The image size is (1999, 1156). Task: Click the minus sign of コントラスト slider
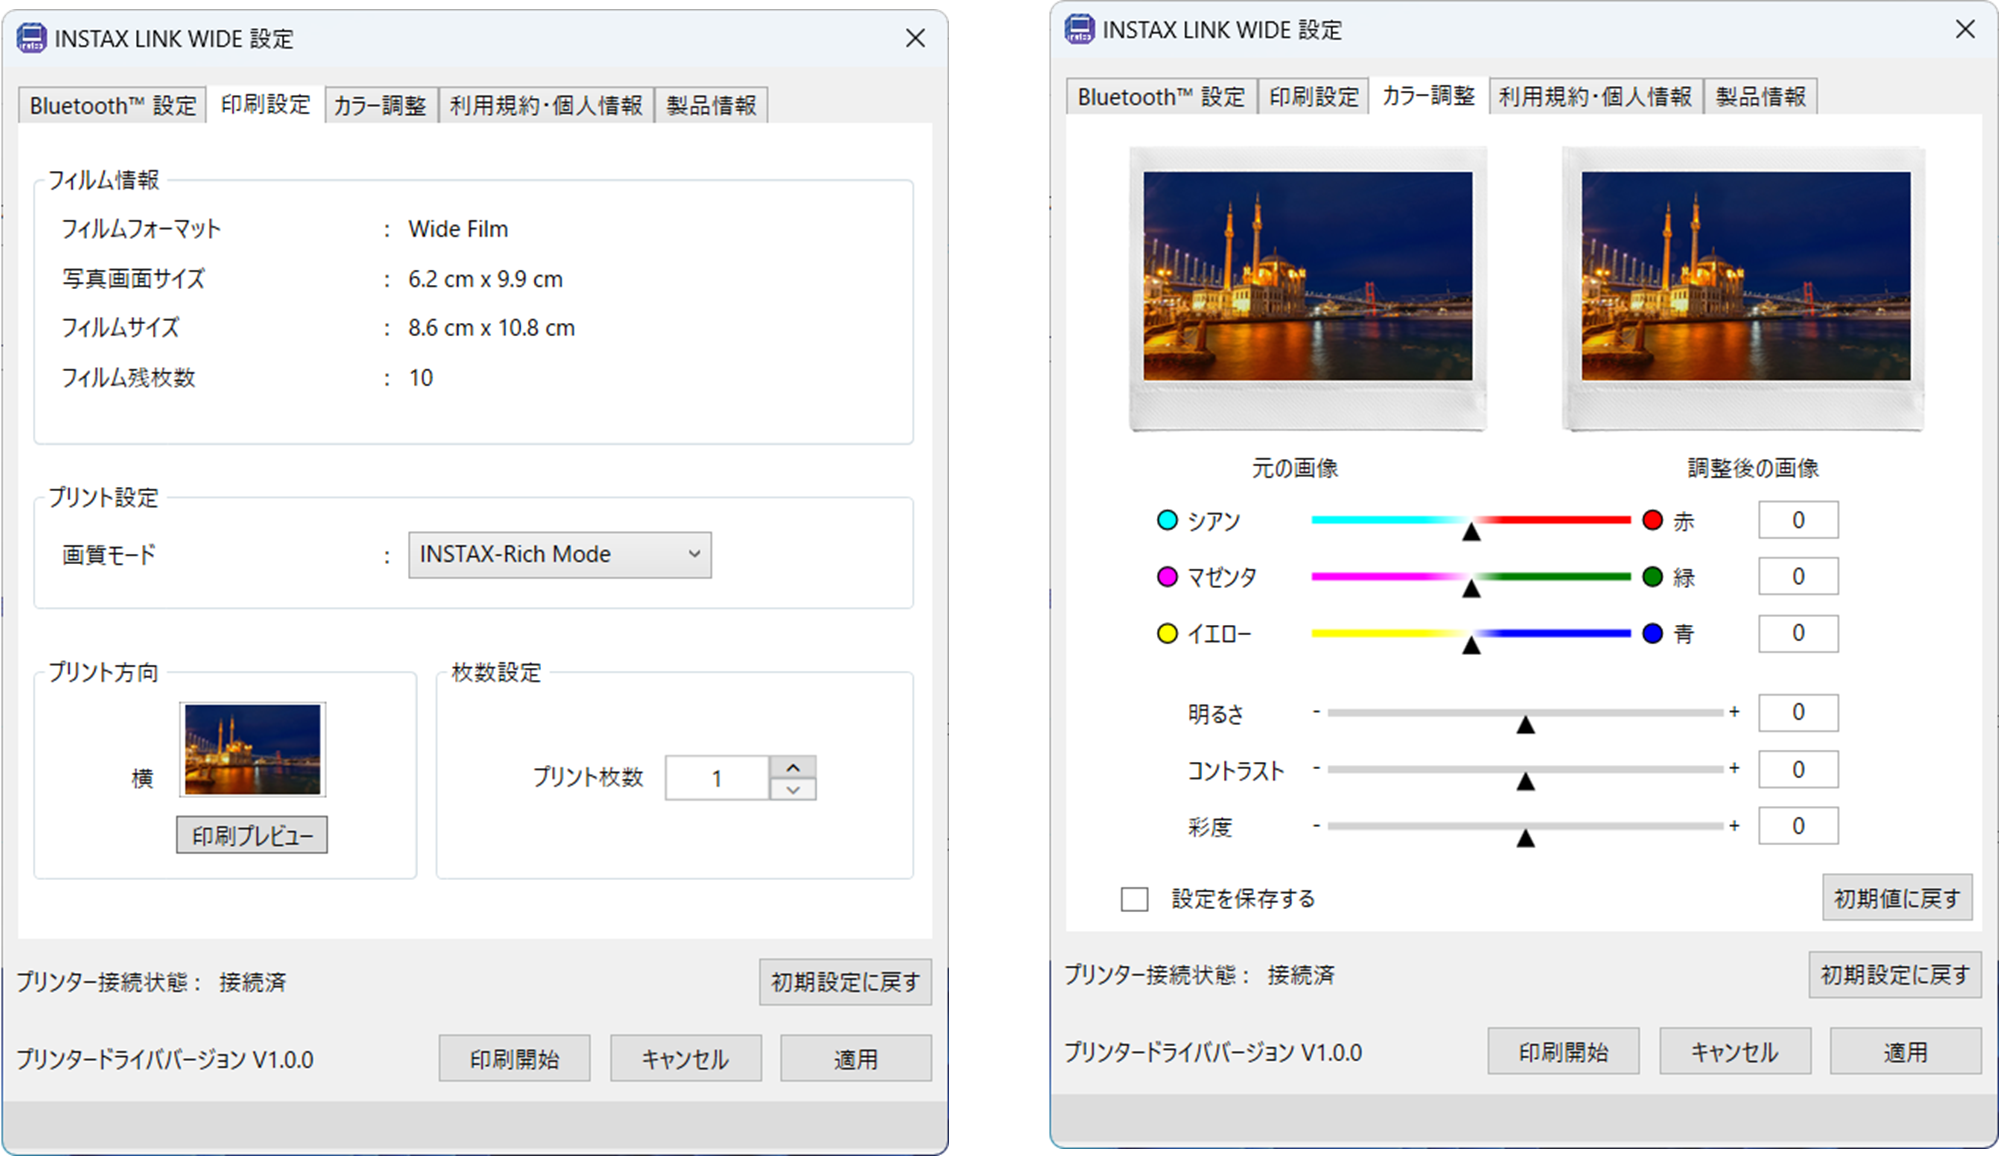pos(1316,769)
